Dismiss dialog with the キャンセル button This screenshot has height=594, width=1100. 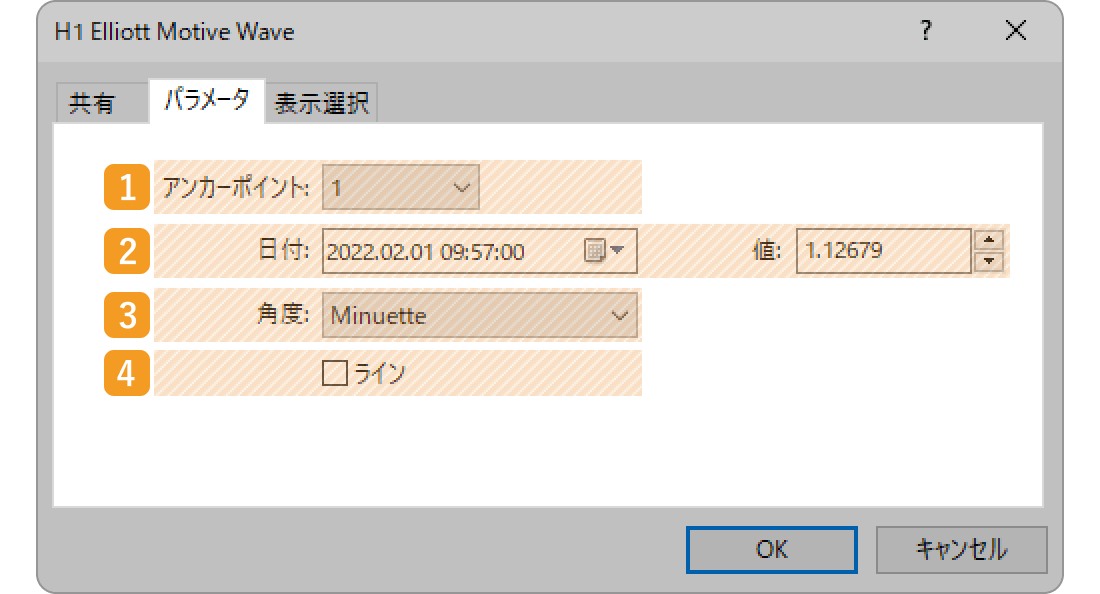[x=961, y=549]
